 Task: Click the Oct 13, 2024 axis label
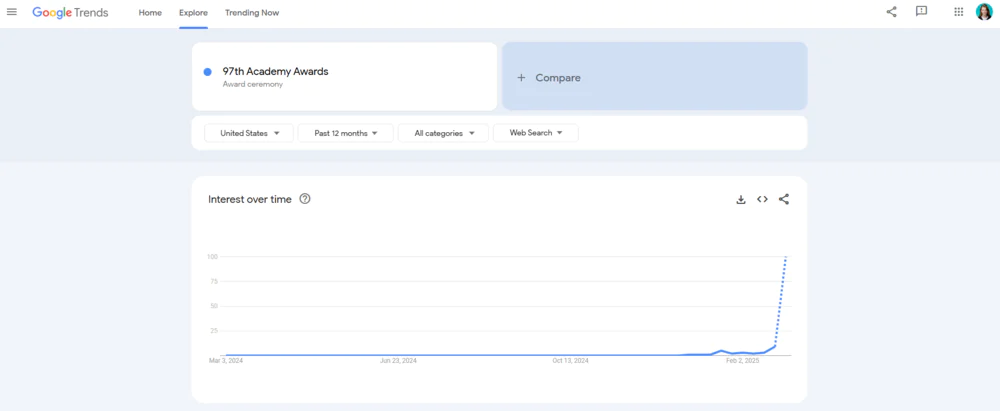tap(570, 361)
